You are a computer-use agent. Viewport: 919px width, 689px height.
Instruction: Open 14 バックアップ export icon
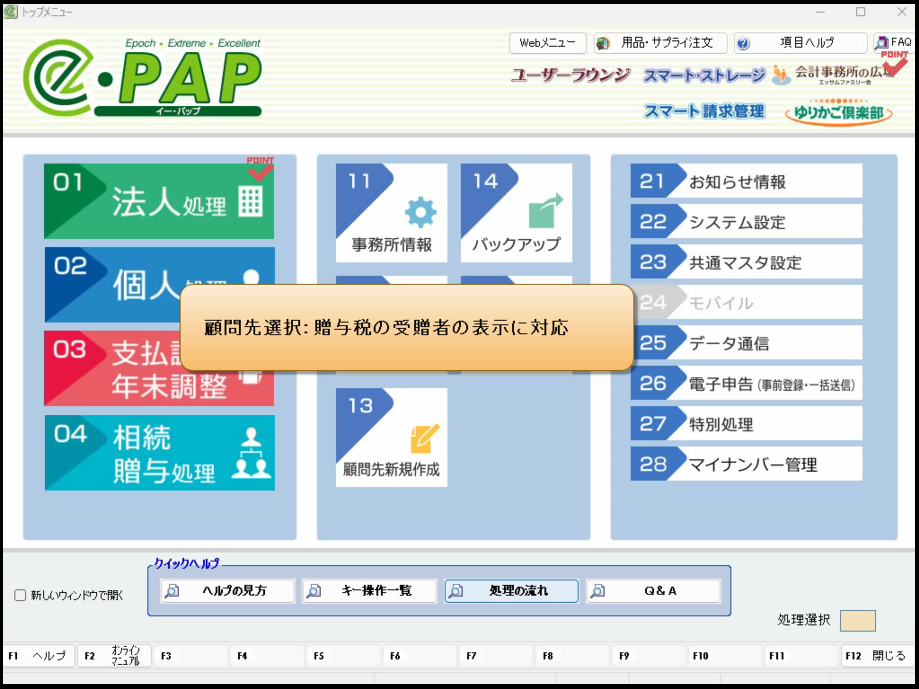(x=546, y=210)
